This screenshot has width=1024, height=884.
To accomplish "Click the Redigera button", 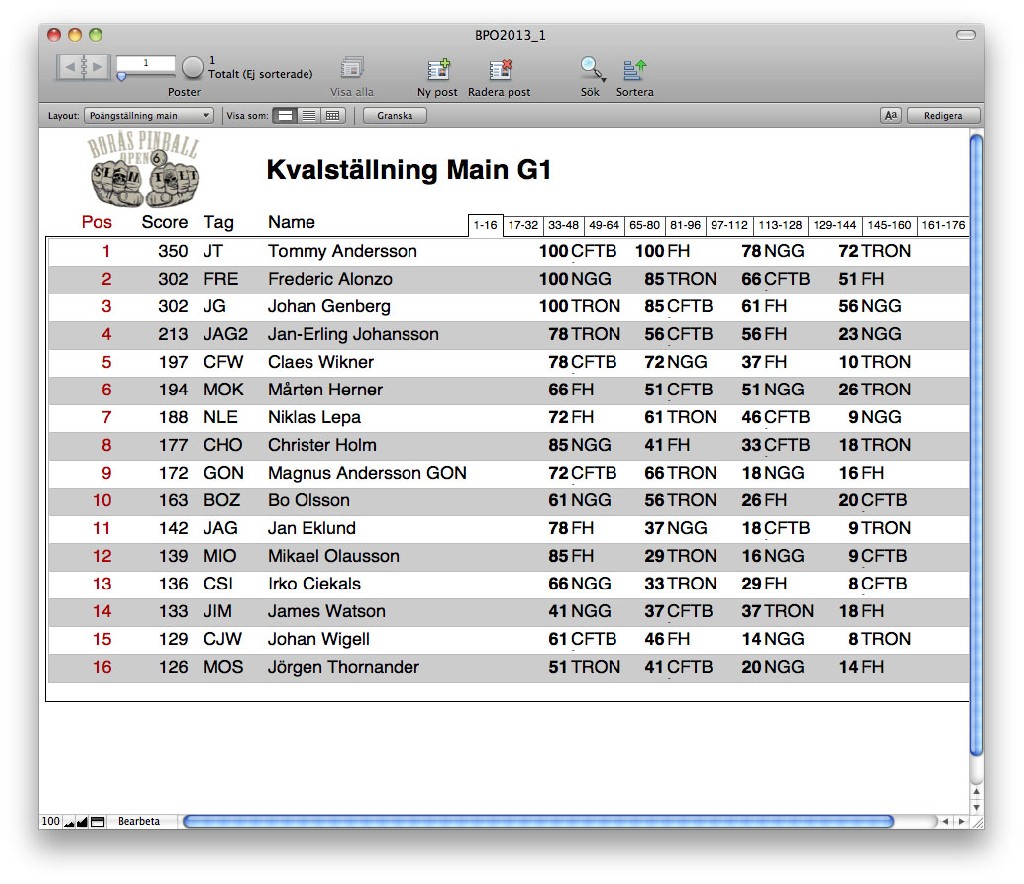I will click(943, 116).
